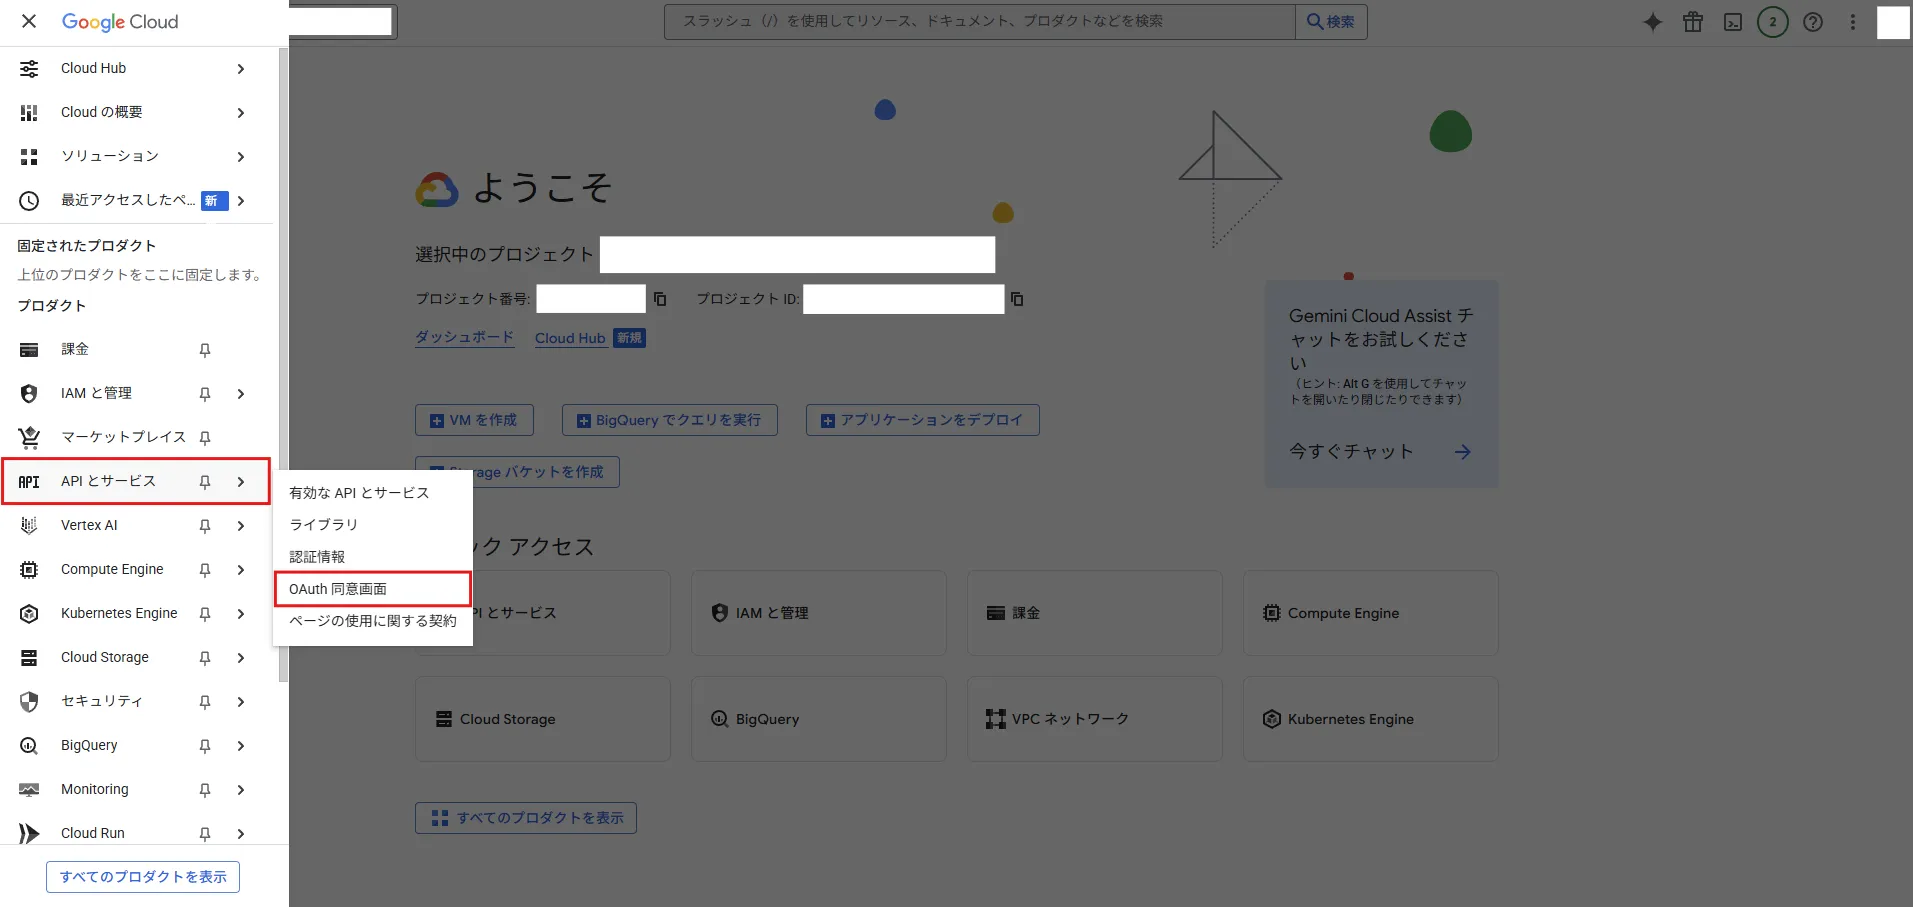Expand Compute Engine submenu chevron
The height and width of the screenshot is (907, 1913).
[241, 570]
